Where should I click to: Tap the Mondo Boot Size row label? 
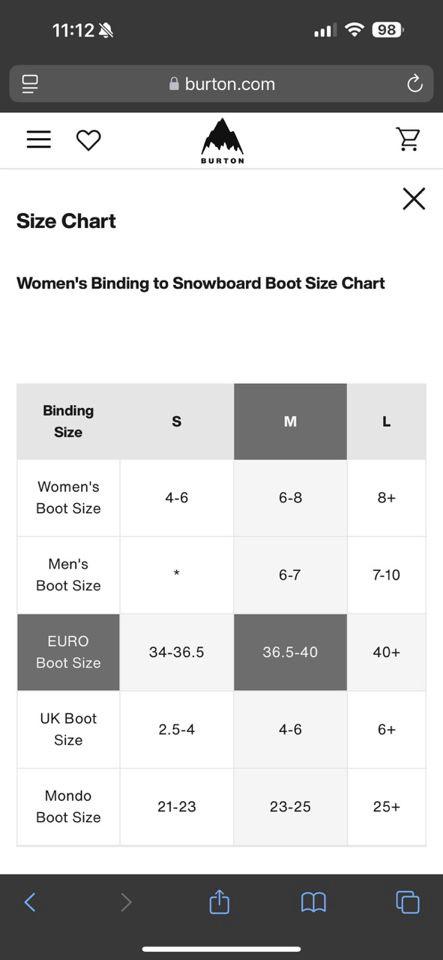(x=69, y=806)
